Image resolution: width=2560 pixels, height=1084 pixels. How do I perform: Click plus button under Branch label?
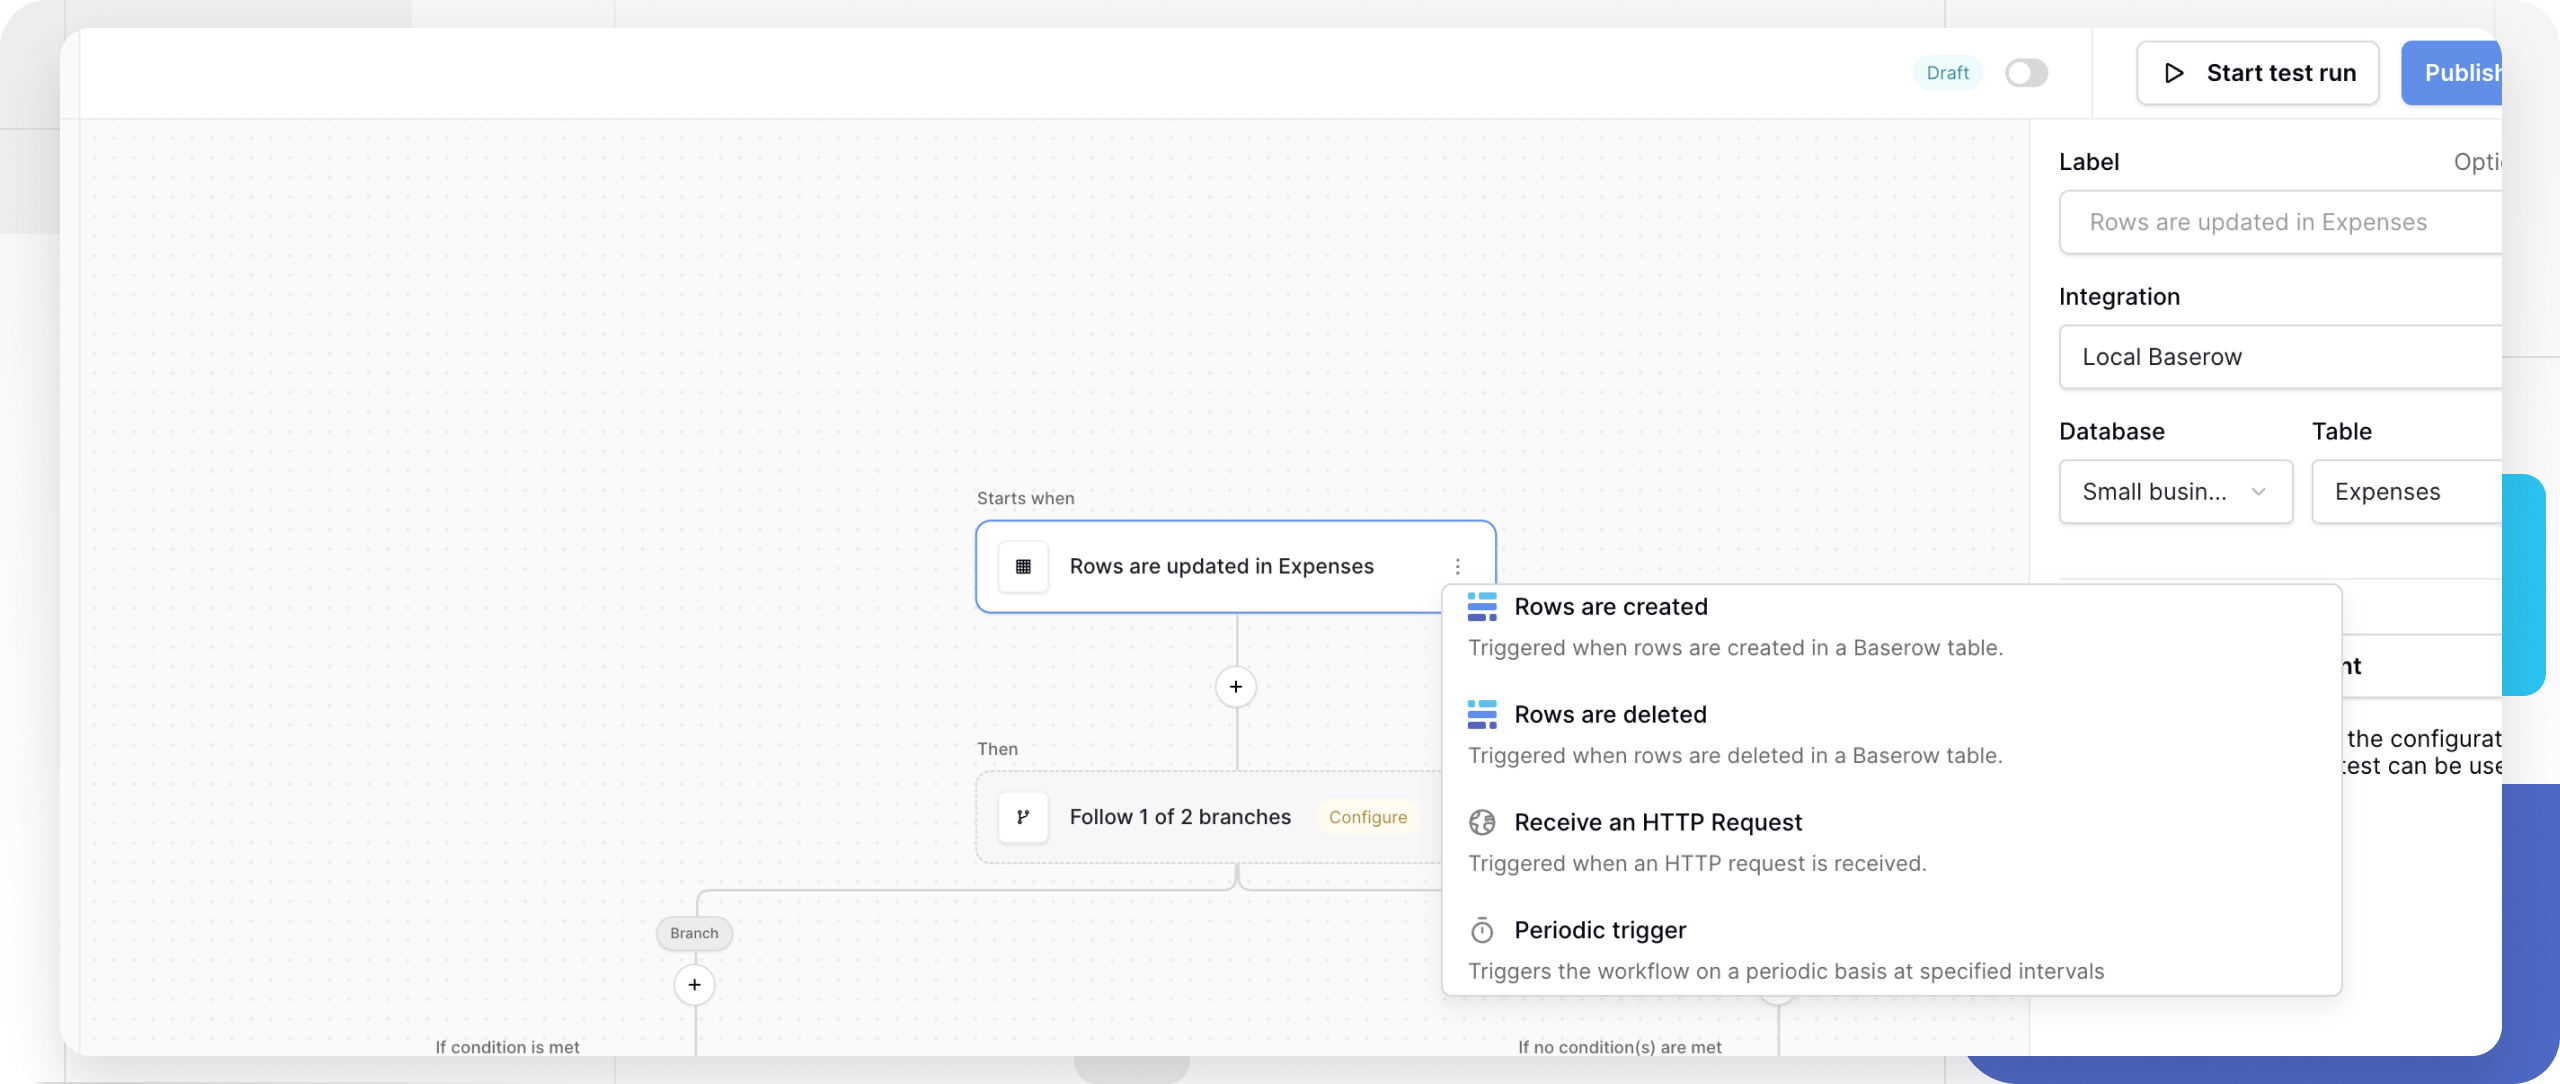(x=694, y=985)
